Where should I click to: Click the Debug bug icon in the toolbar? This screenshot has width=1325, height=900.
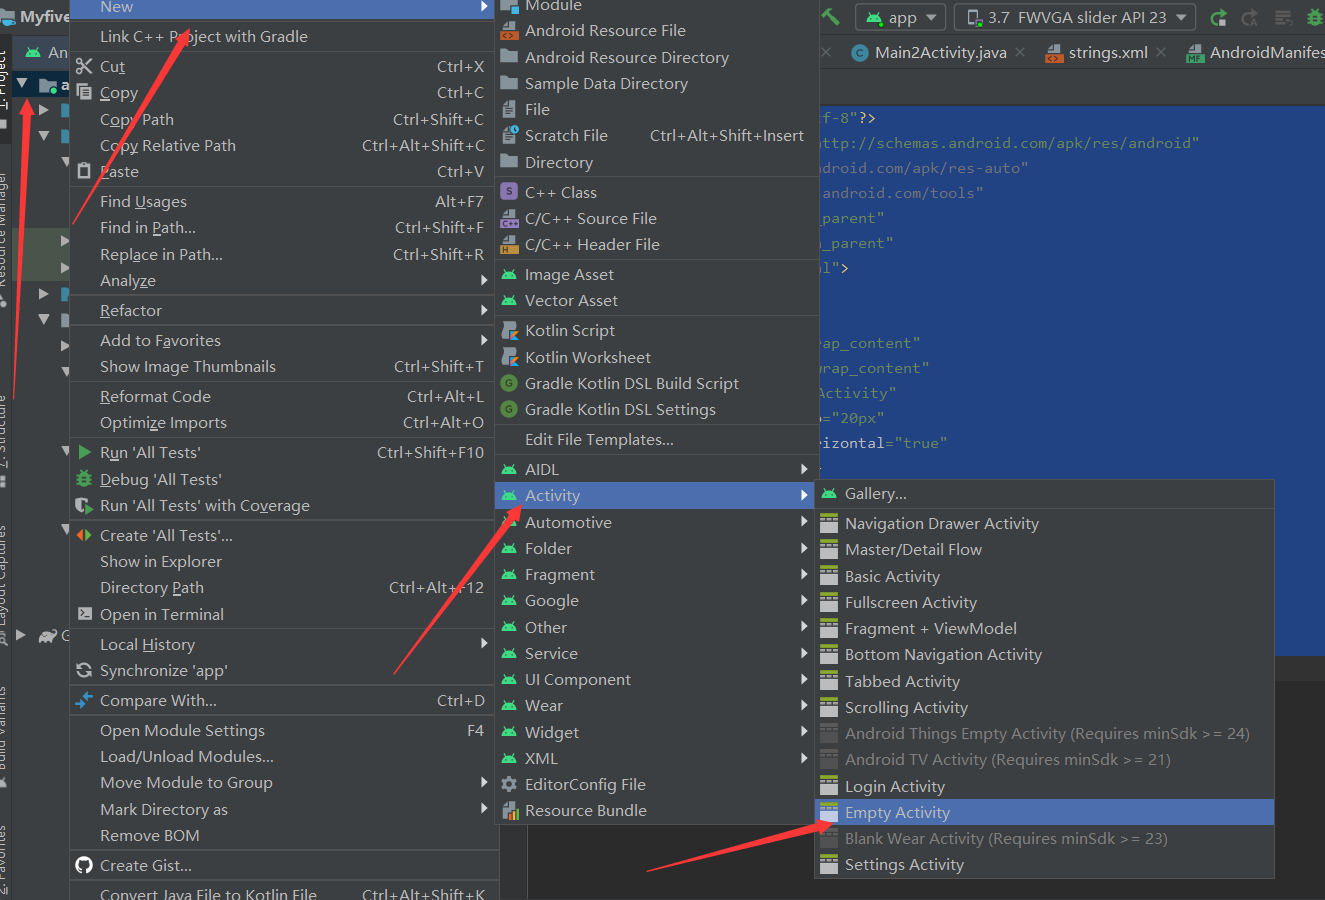tap(1315, 17)
